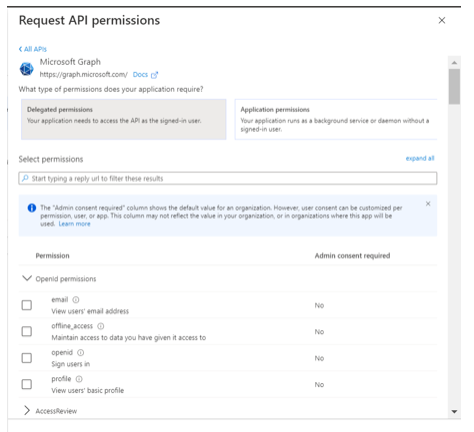474x432 pixels.
Task: Check the email permission checkbox
Action: tap(27, 305)
